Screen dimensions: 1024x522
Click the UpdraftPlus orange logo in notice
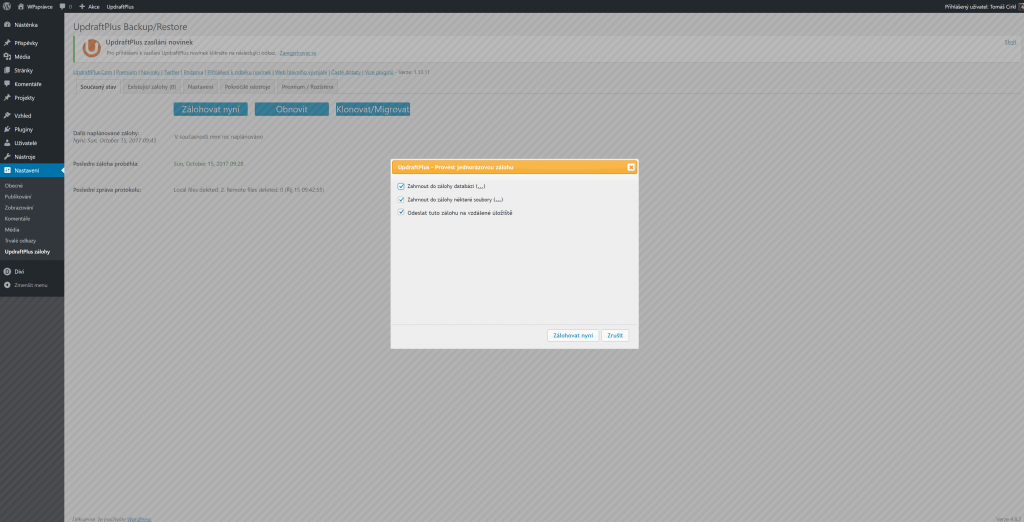tap(92, 48)
